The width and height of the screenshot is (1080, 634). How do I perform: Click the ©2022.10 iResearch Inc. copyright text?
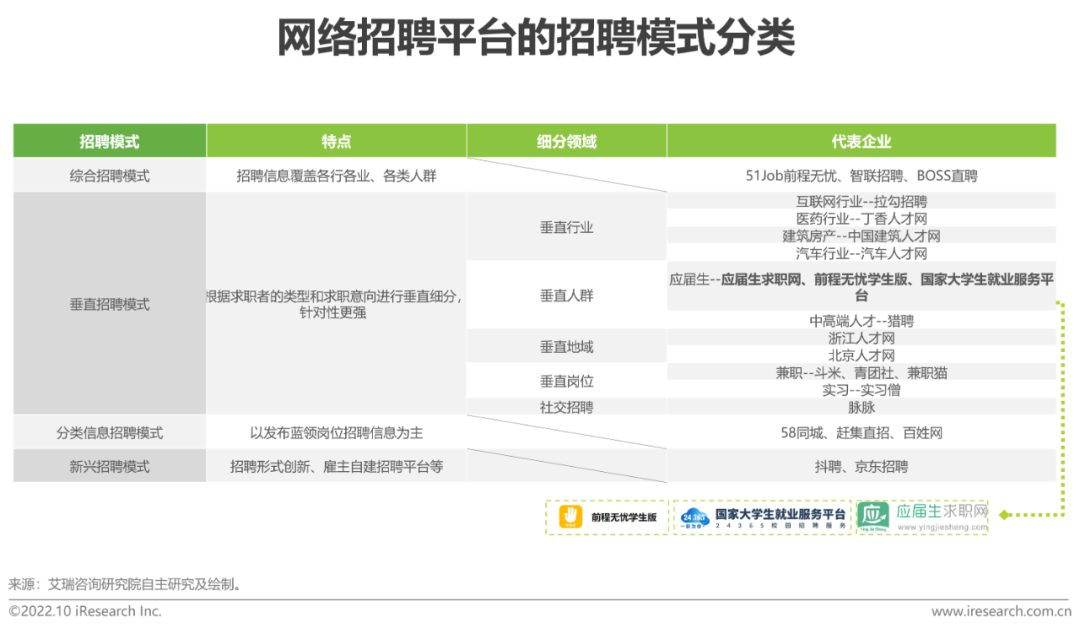click(x=85, y=611)
